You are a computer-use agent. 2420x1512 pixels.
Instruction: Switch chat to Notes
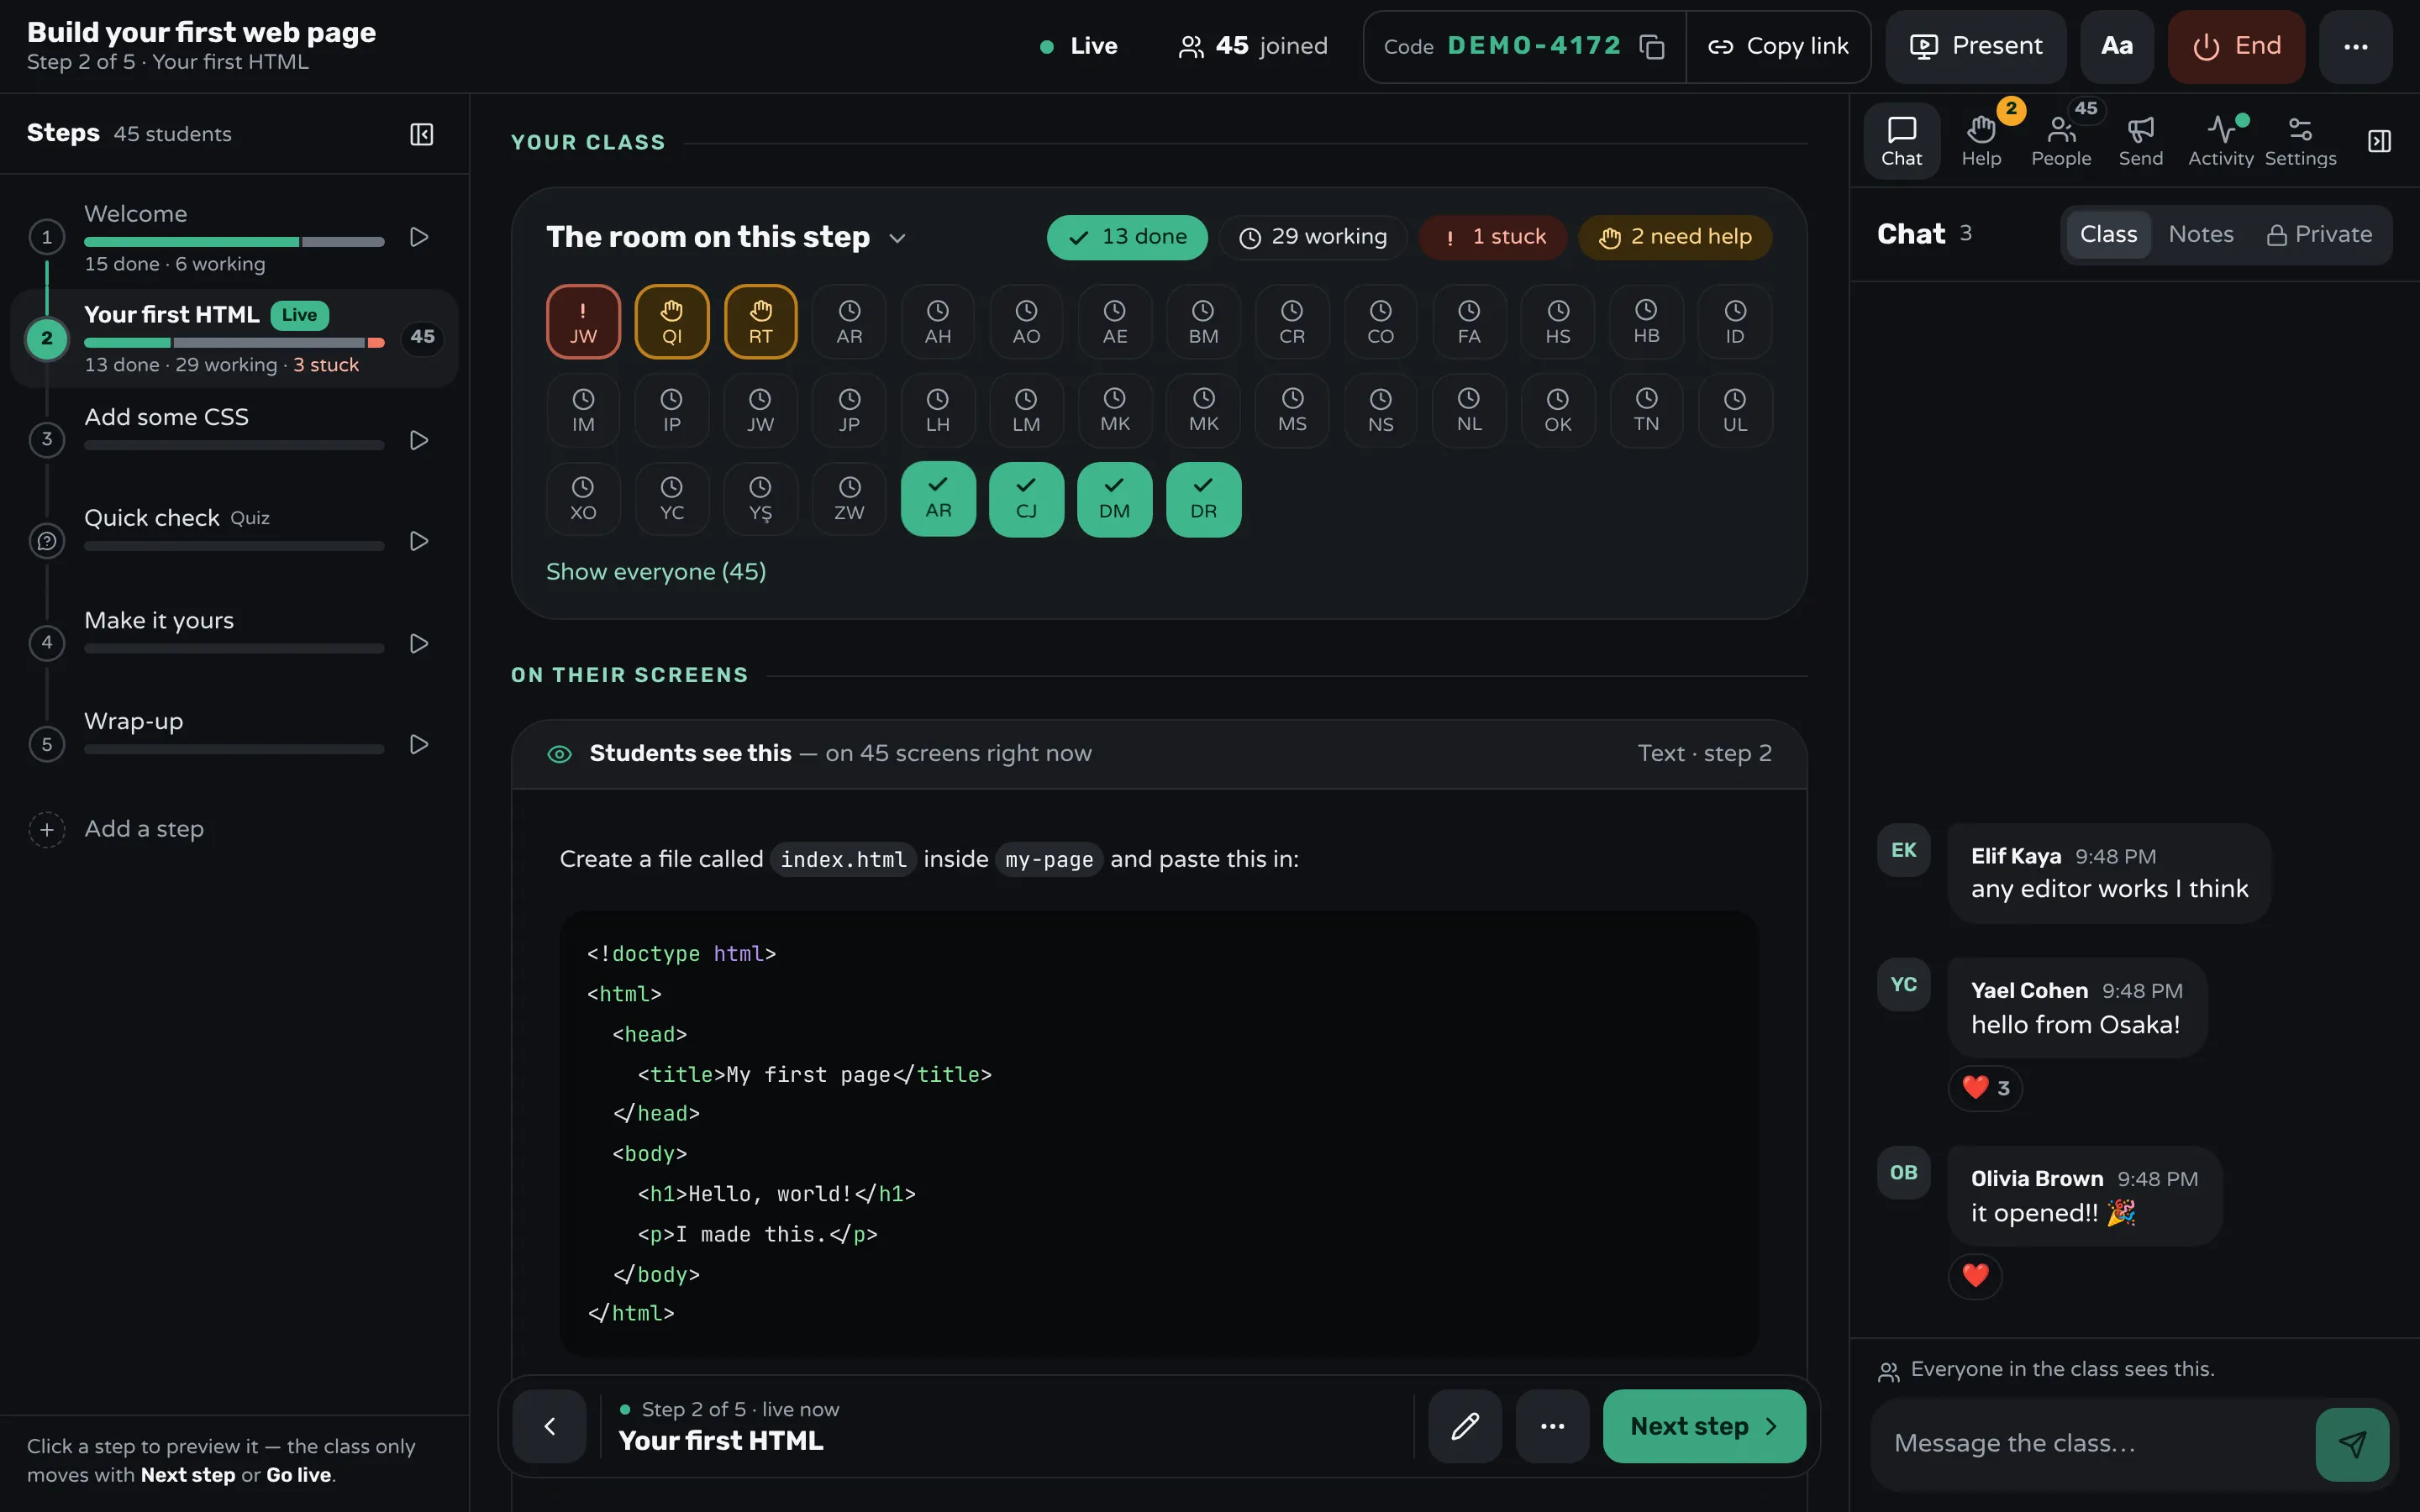click(2200, 234)
